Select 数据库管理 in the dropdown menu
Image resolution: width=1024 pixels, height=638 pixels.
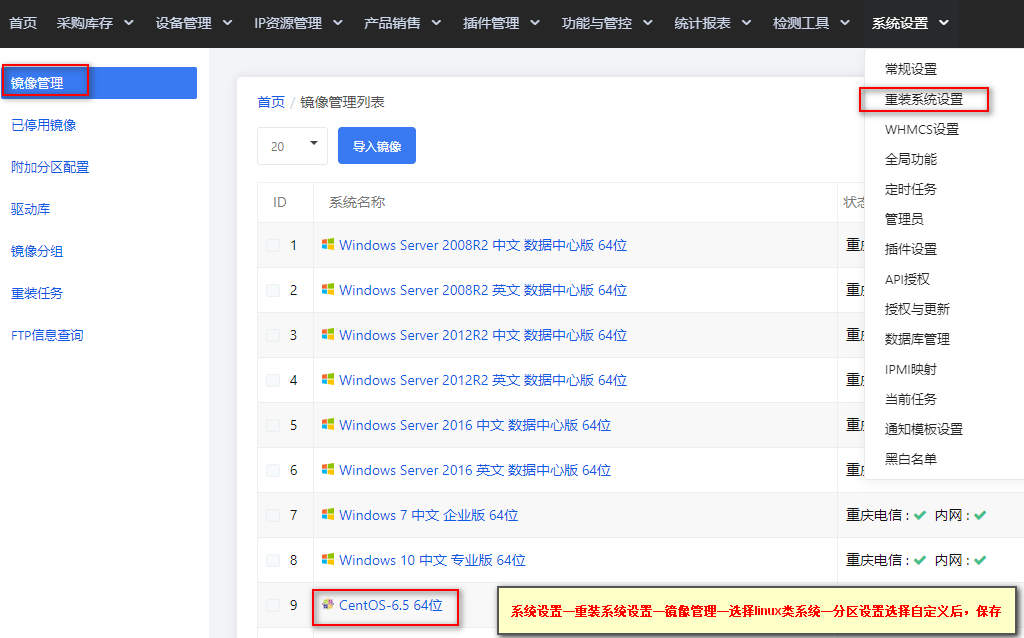tap(917, 339)
